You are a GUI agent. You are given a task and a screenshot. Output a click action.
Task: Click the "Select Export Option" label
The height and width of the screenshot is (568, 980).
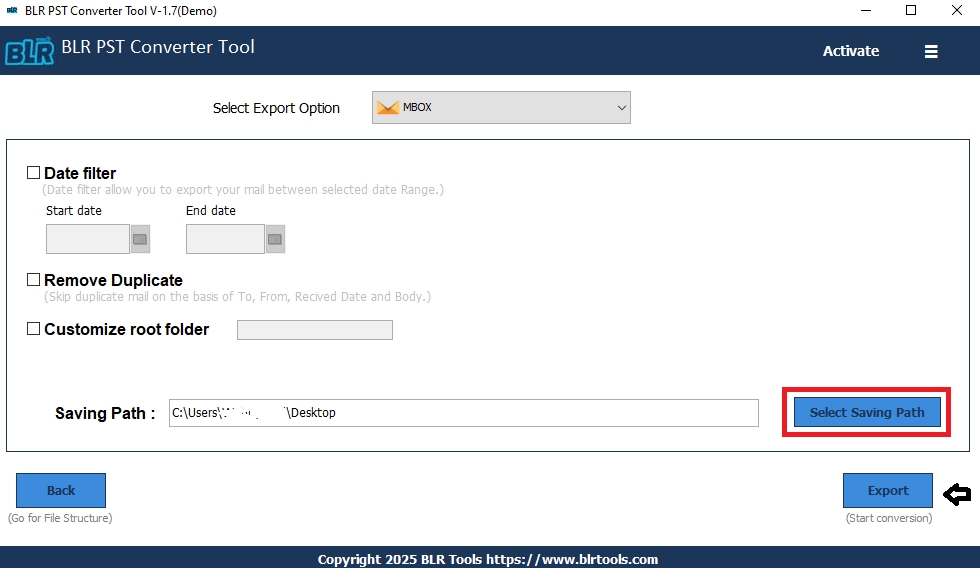pyautogui.click(x=276, y=108)
